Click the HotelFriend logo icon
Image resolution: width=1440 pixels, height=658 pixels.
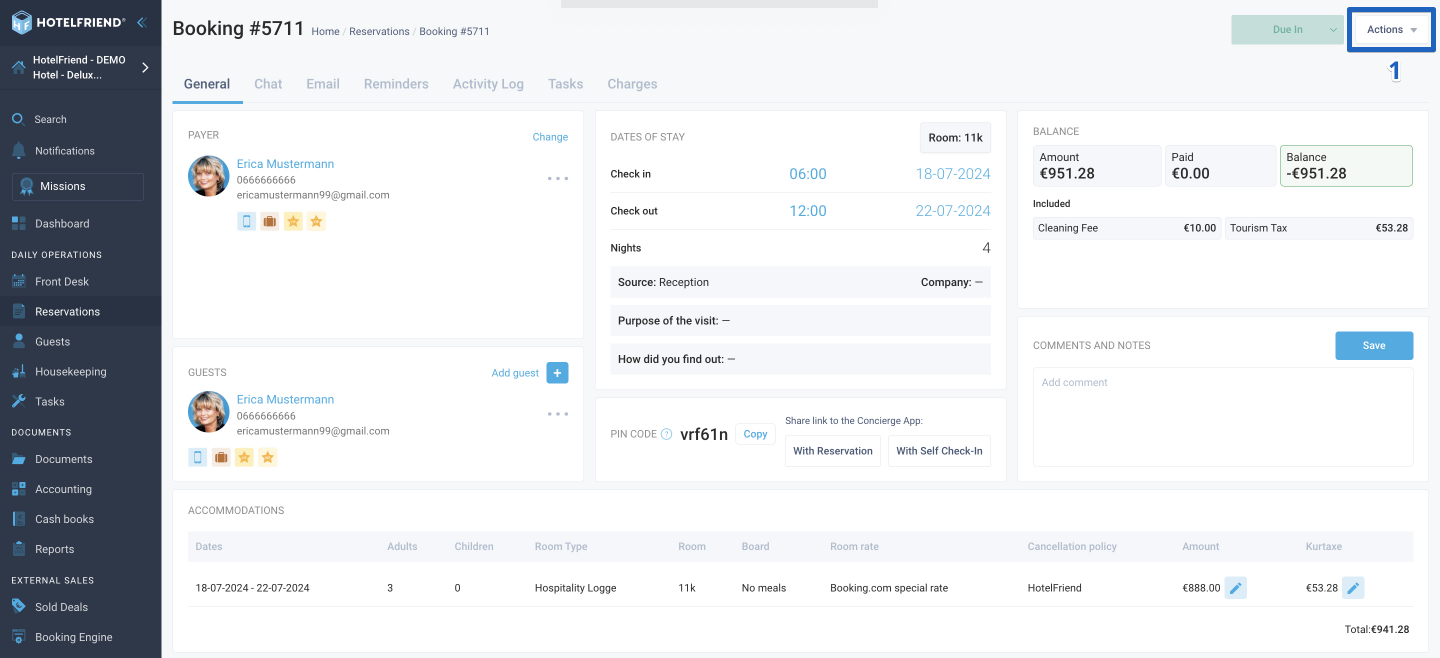[x=22, y=22]
